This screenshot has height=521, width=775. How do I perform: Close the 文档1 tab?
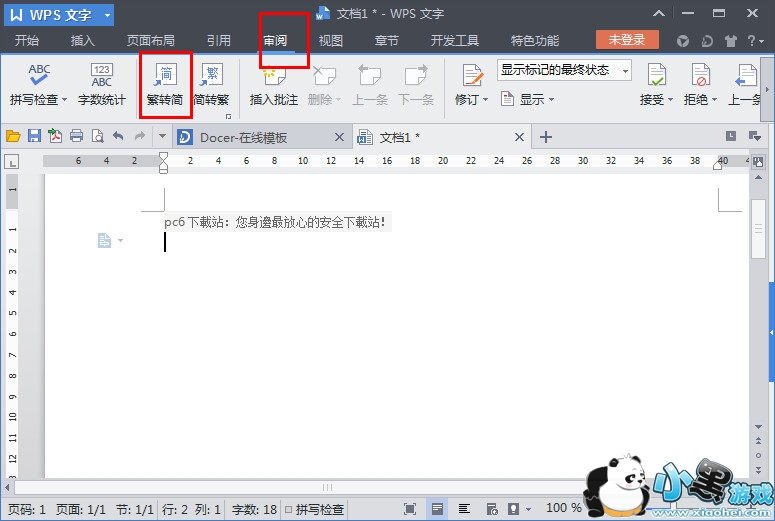(x=519, y=137)
